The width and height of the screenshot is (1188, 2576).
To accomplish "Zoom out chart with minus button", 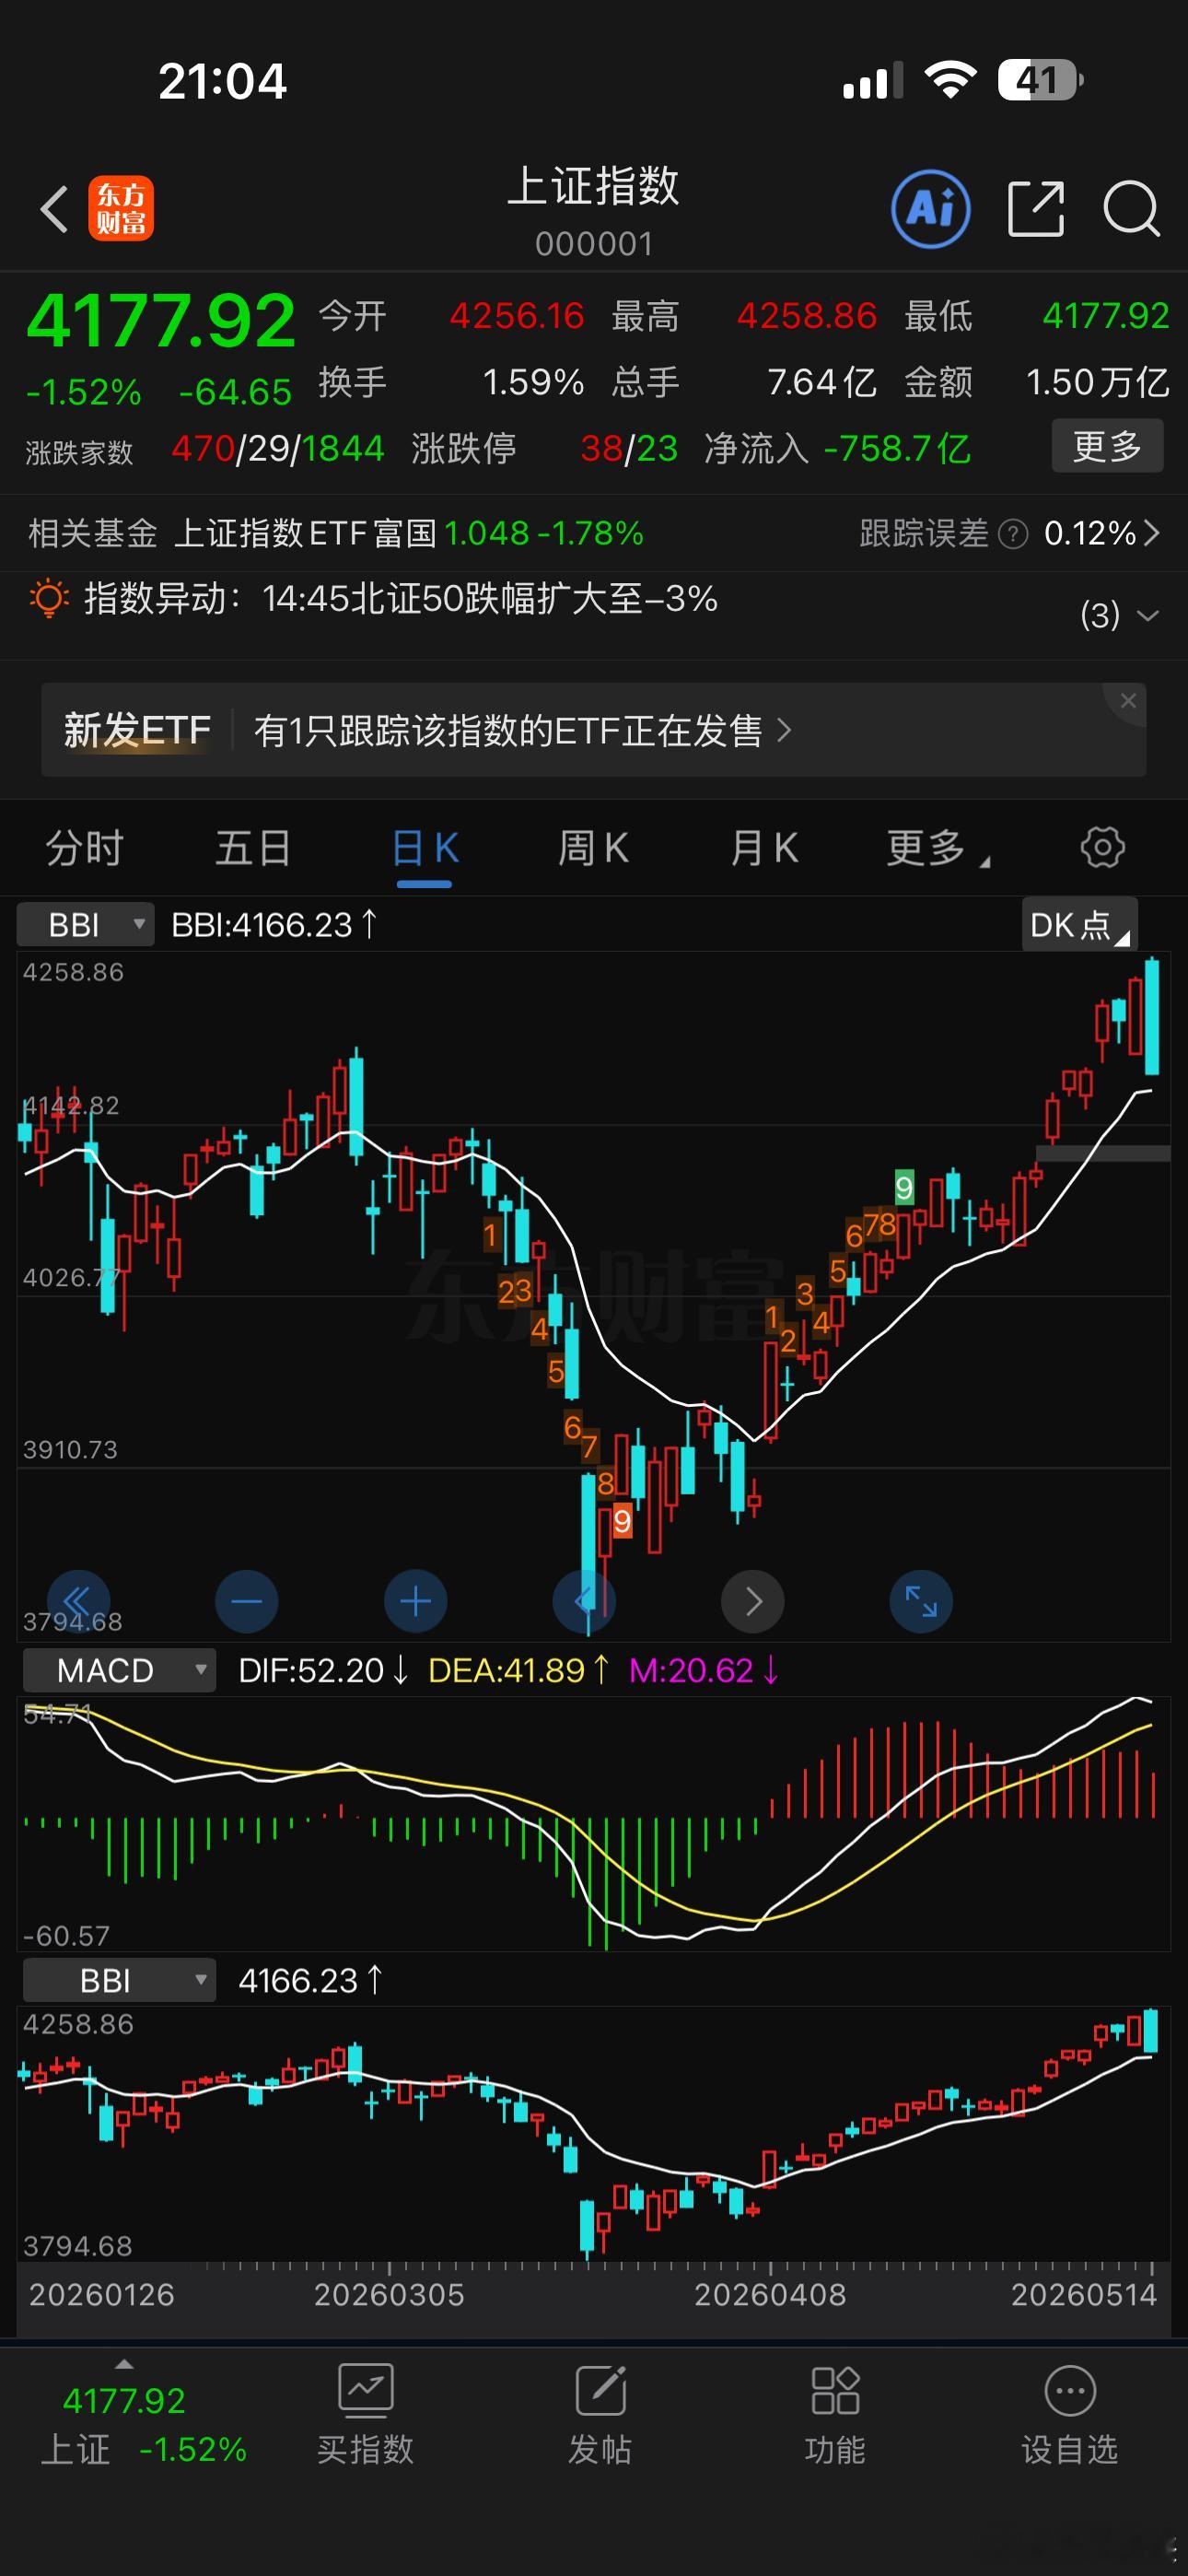I will (246, 1601).
